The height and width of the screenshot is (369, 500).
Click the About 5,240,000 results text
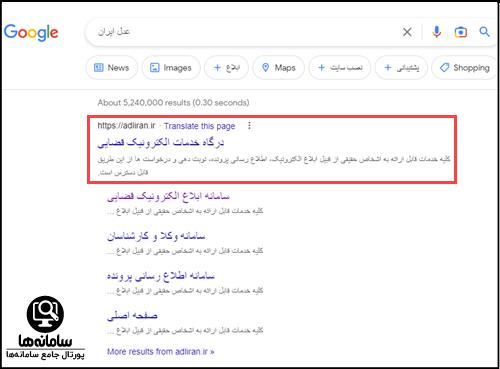click(x=173, y=103)
